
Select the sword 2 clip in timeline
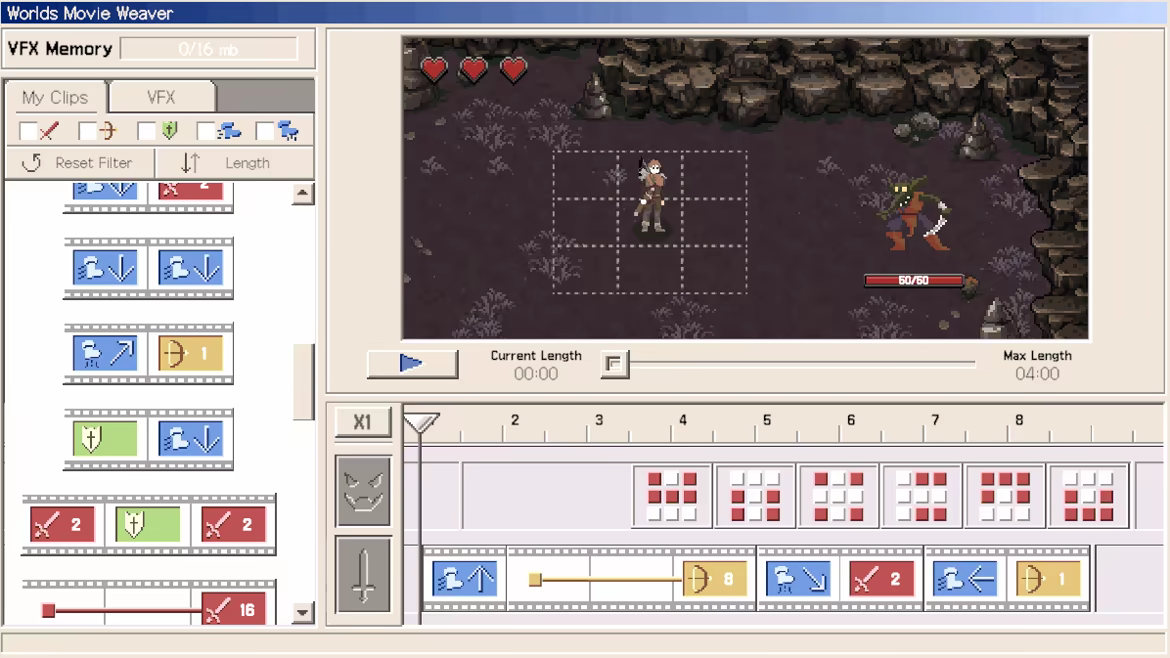coord(881,578)
